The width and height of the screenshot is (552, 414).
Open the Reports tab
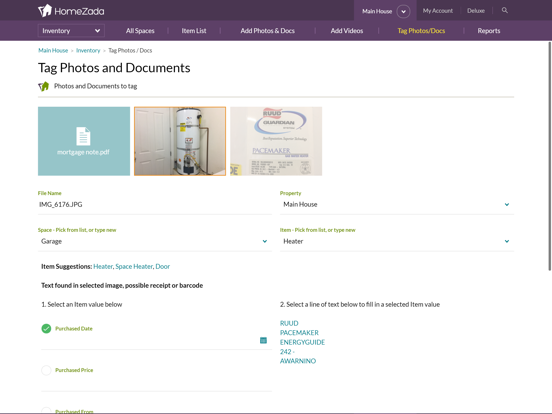pyautogui.click(x=489, y=31)
